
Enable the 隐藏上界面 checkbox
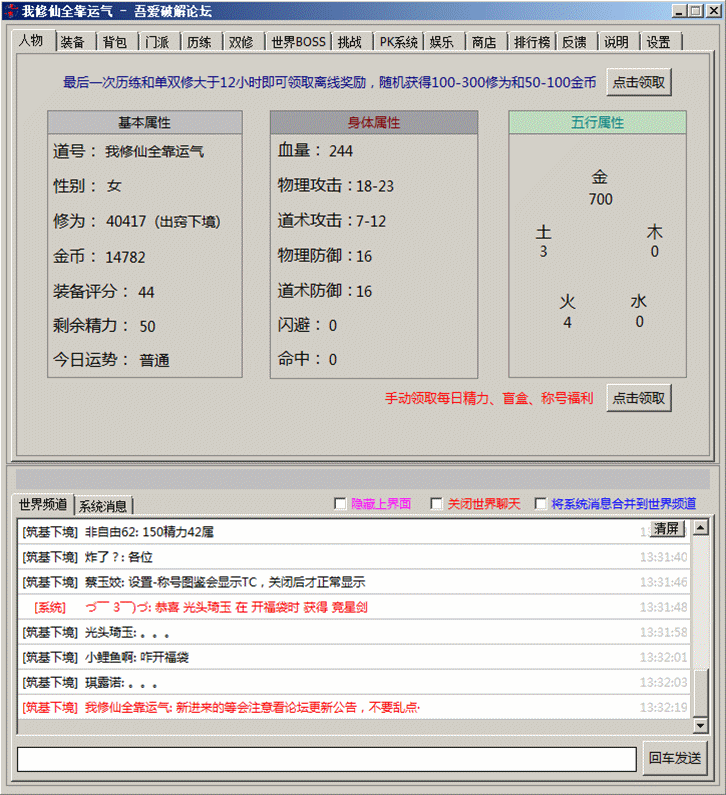click(340, 504)
